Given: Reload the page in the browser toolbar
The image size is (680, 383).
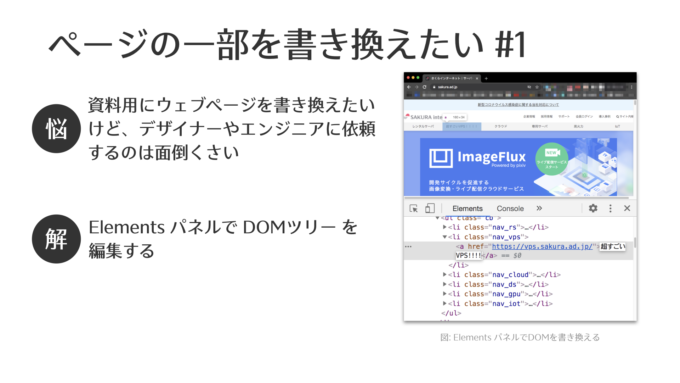Looking at the screenshot, I should 425,87.
